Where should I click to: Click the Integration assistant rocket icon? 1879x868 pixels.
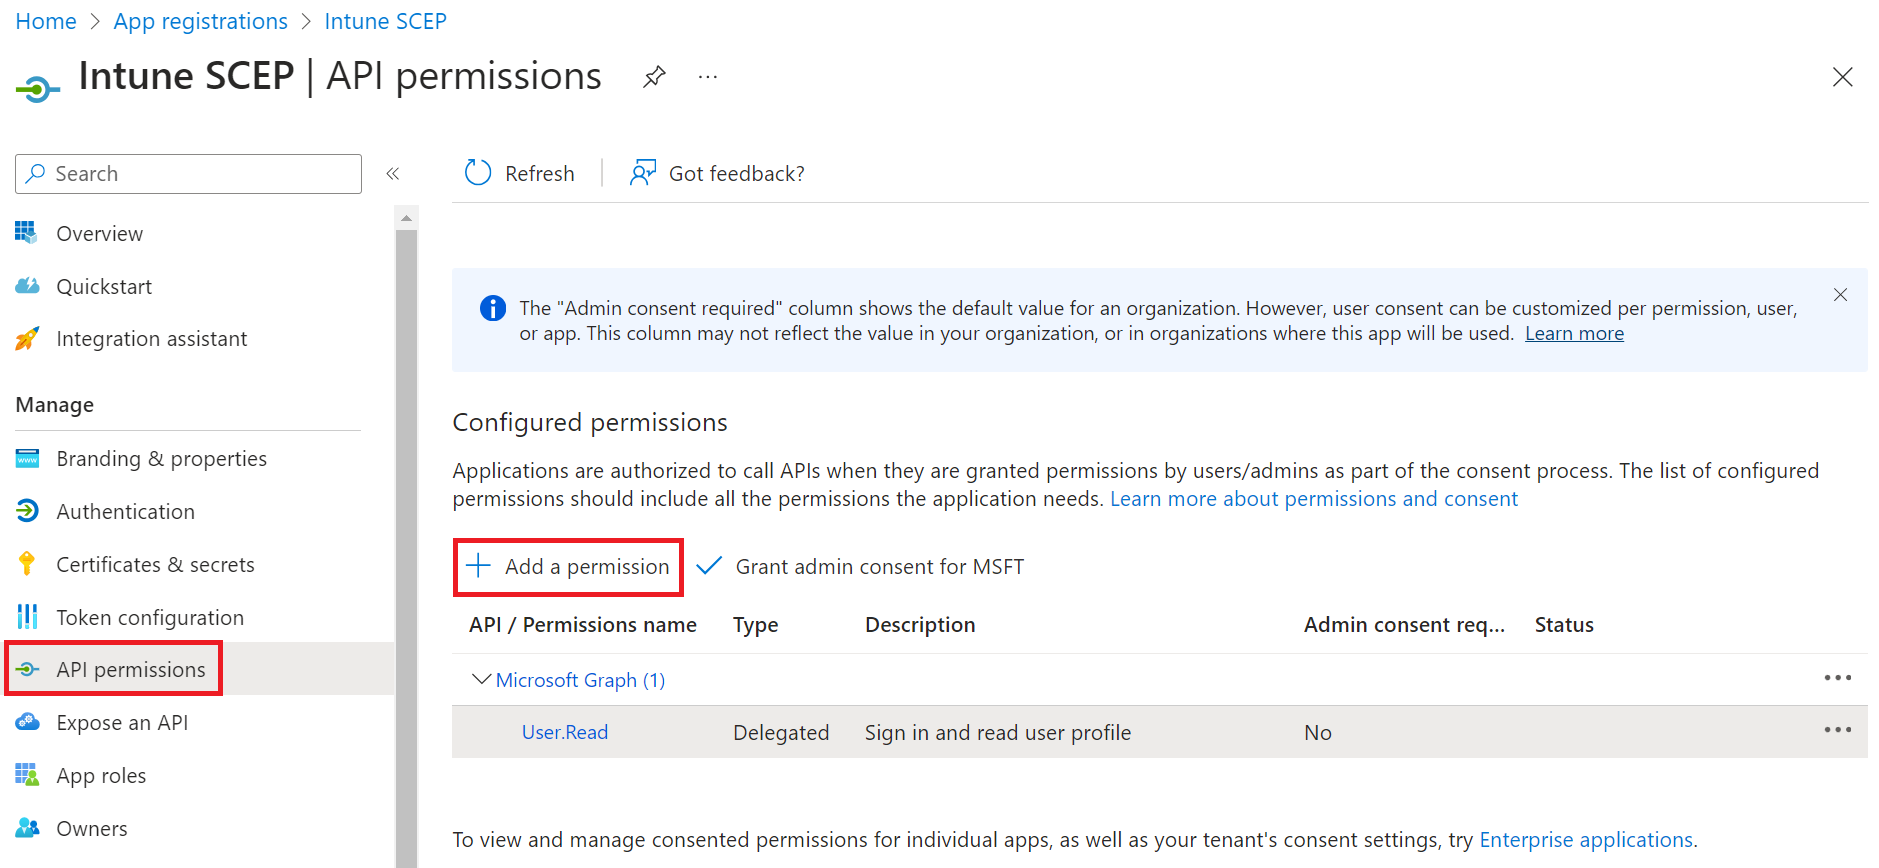point(27,339)
